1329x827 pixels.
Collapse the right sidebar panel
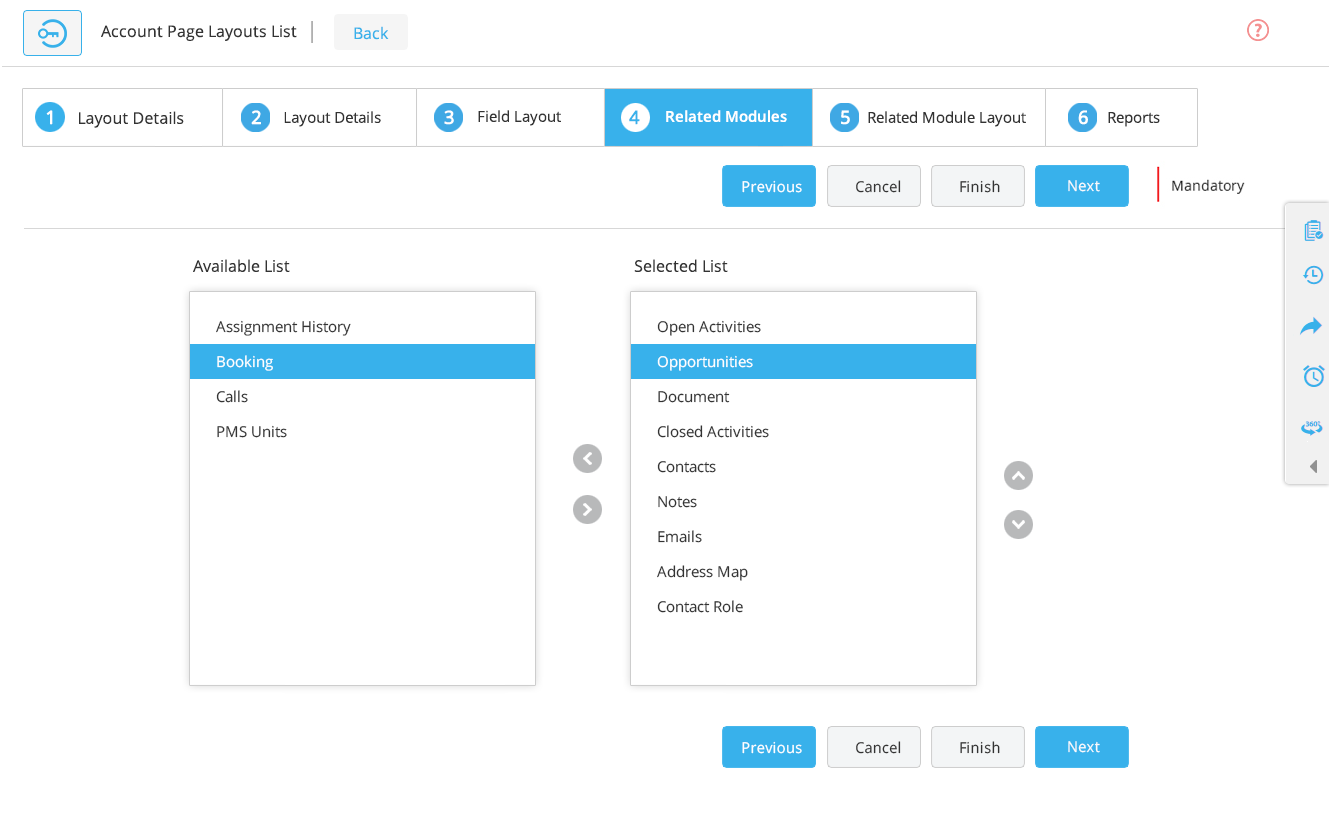[1312, 466]
